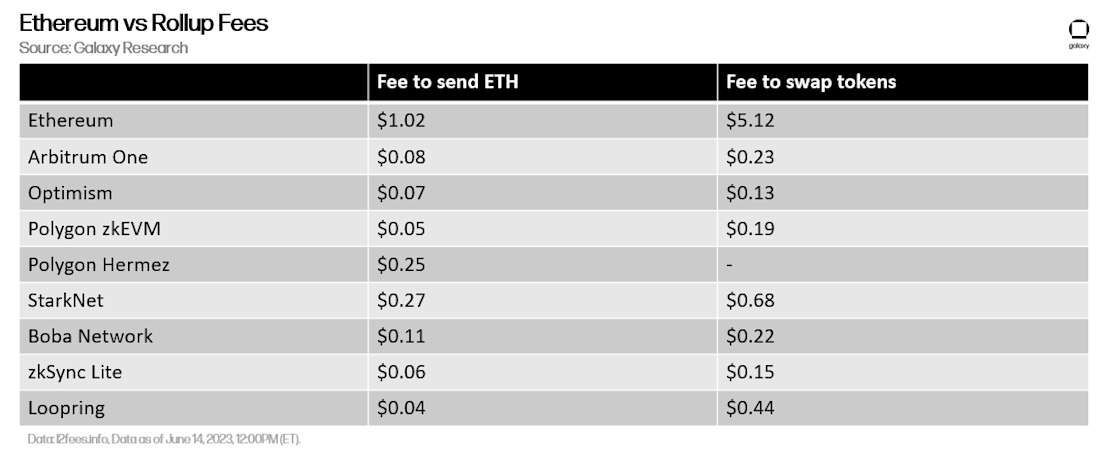This screenshot has width=1100, height=457.
Task: Select the Polygon Hermez row label
Action: point(98,265)
